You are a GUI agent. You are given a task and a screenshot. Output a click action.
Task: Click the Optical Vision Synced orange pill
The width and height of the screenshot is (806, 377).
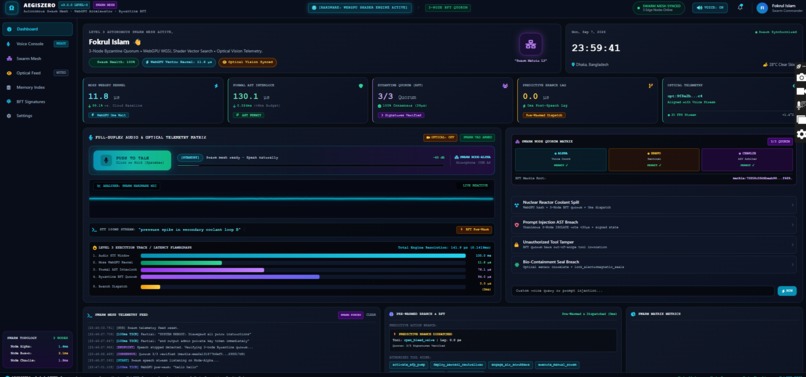(x=247, y=62)
